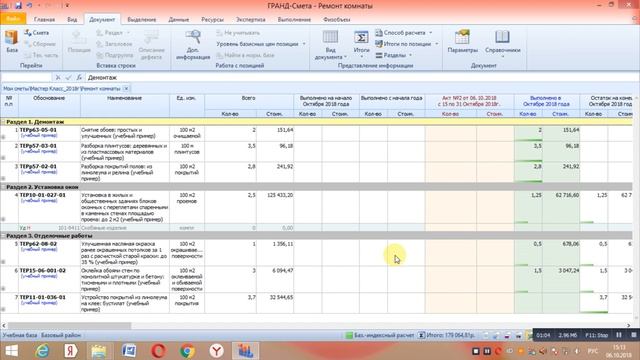This screenshot has height=360, width=640.
Task: Click the volume speaker icon in tray
Action: pyautogui.click(x=576, y=351)
